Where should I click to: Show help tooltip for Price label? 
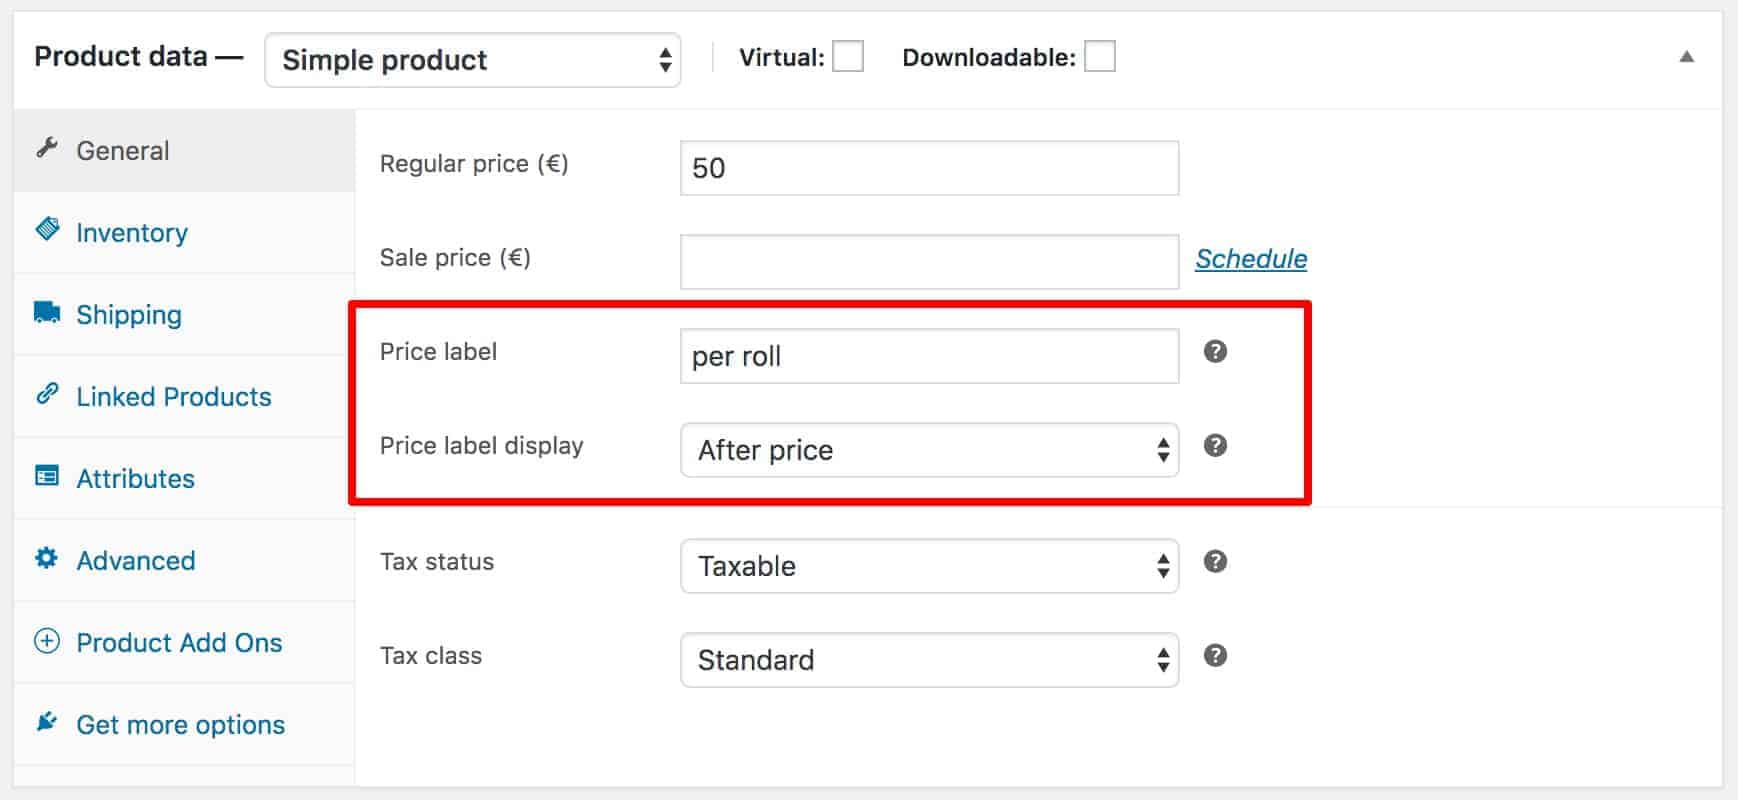(1215, 351)
